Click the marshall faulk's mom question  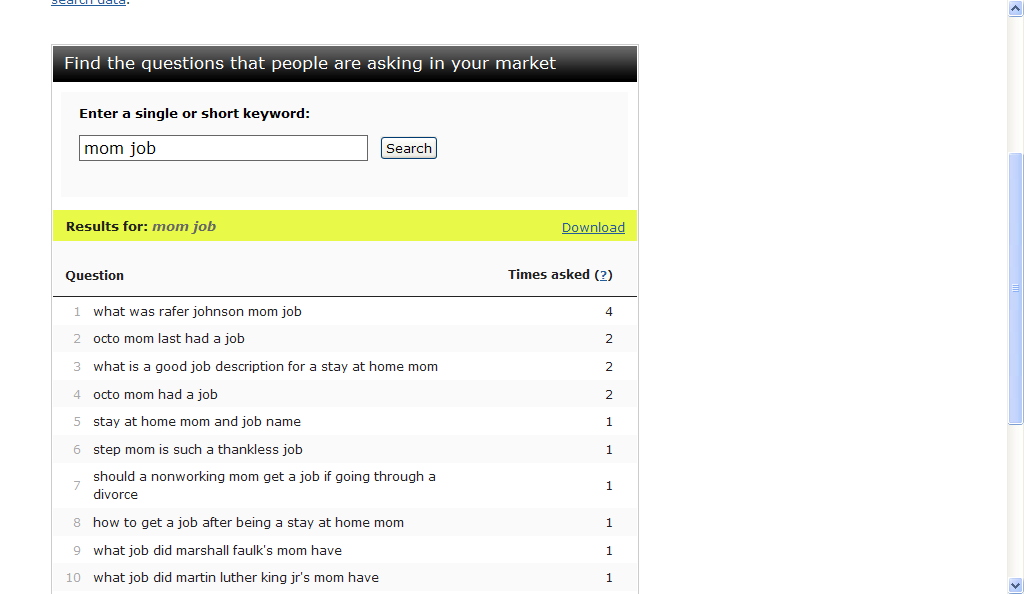pyautogui.click(x=217, y=550)
